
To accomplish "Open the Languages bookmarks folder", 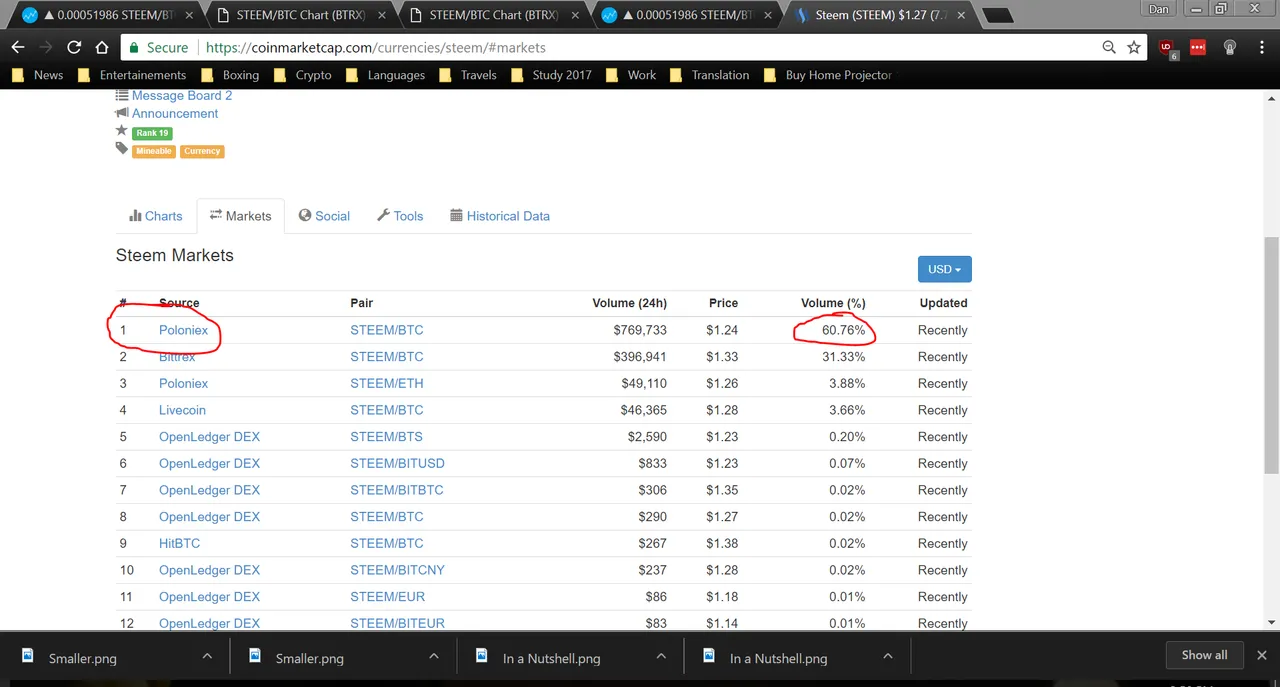I will pyautogui.click(x=385, y=75).
